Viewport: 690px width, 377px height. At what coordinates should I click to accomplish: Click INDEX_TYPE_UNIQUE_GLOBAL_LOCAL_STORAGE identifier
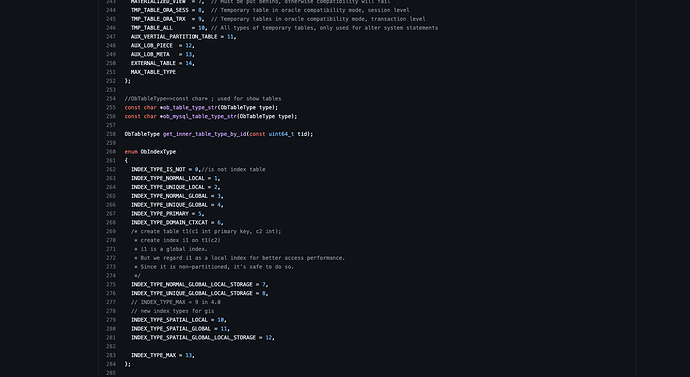(191, 293)
